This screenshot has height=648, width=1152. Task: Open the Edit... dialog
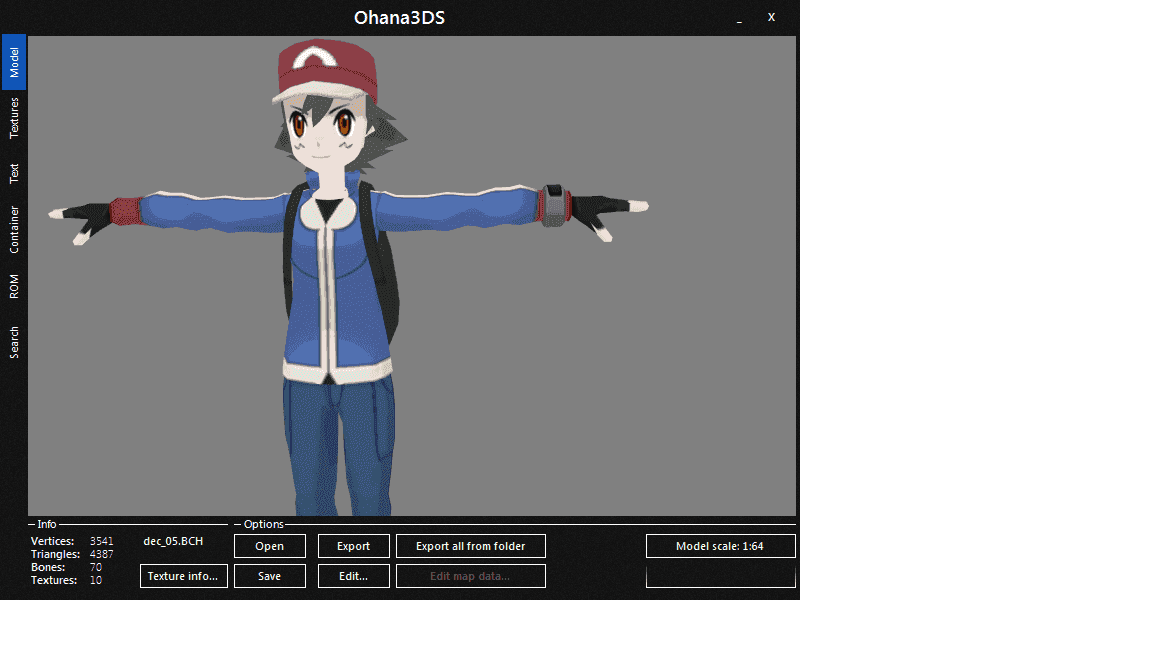click(x=353, y=576)
